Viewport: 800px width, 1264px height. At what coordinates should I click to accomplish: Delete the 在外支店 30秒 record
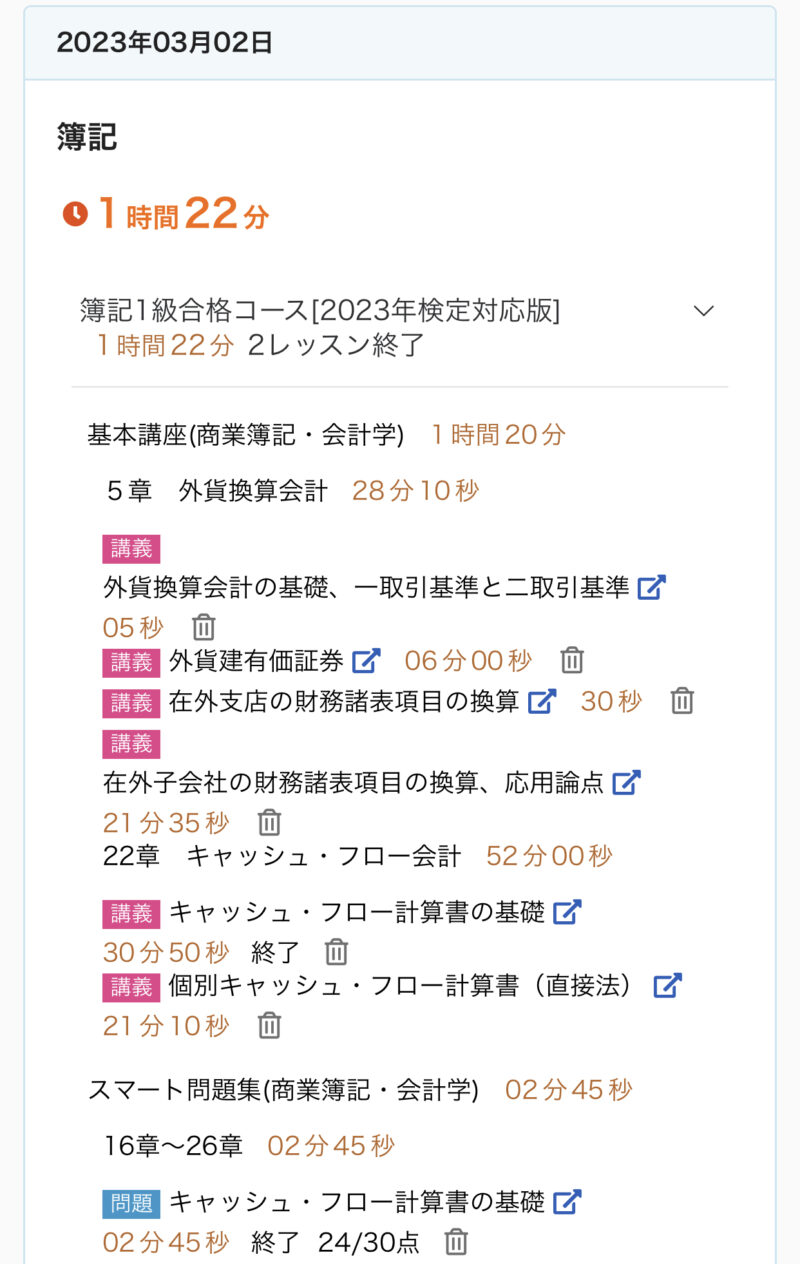(x=682, y=701)
